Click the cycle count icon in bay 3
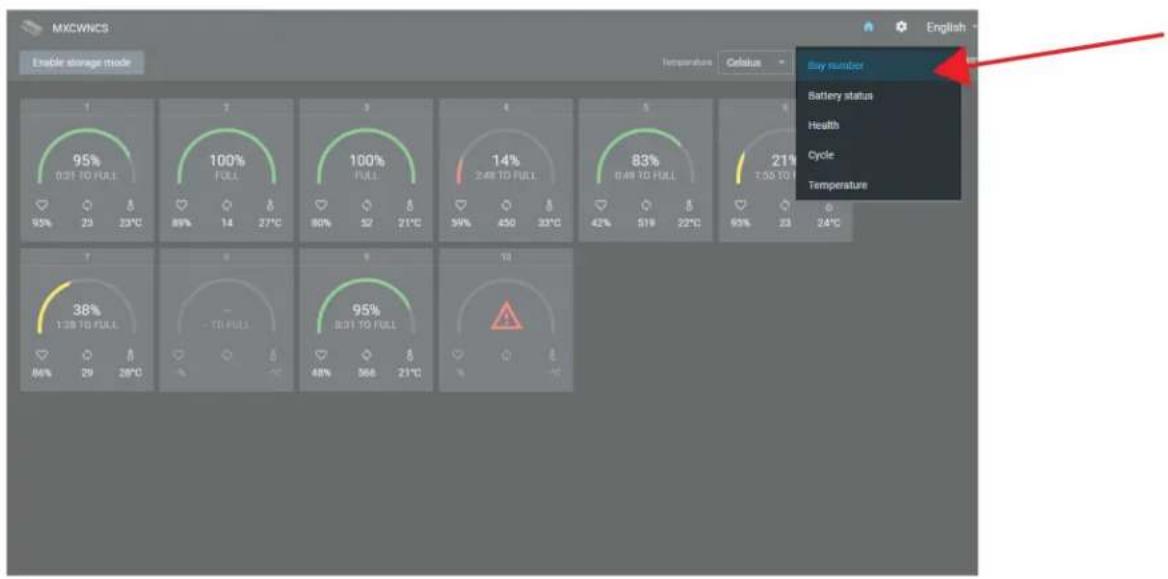 pos(366,204)
